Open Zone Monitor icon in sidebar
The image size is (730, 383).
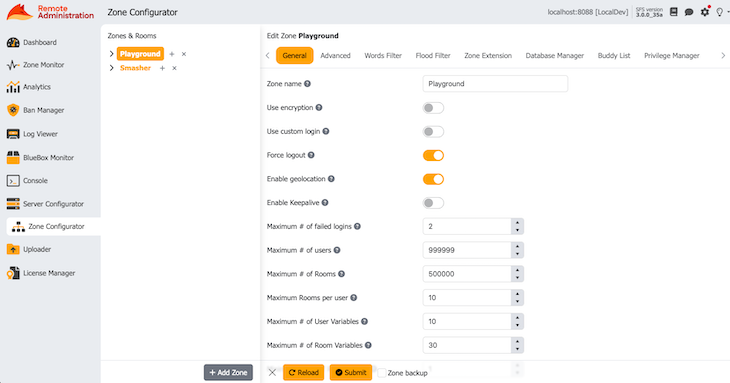[x=13, y=65]
